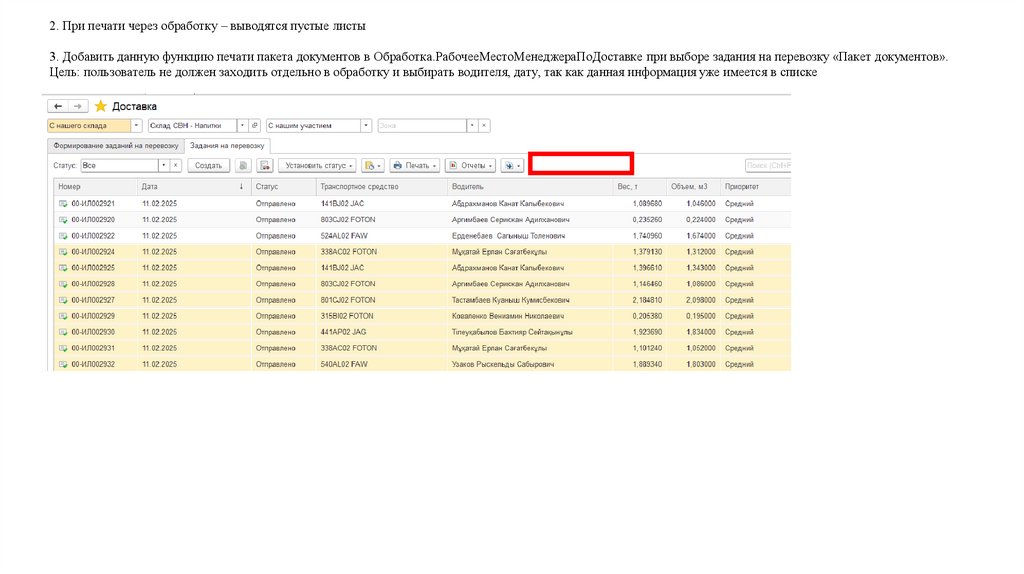The width and height of the screenshot is (1024, 574).
Task: Click the document icon of row 00-ИЛ002931
Action: [63, 348]
